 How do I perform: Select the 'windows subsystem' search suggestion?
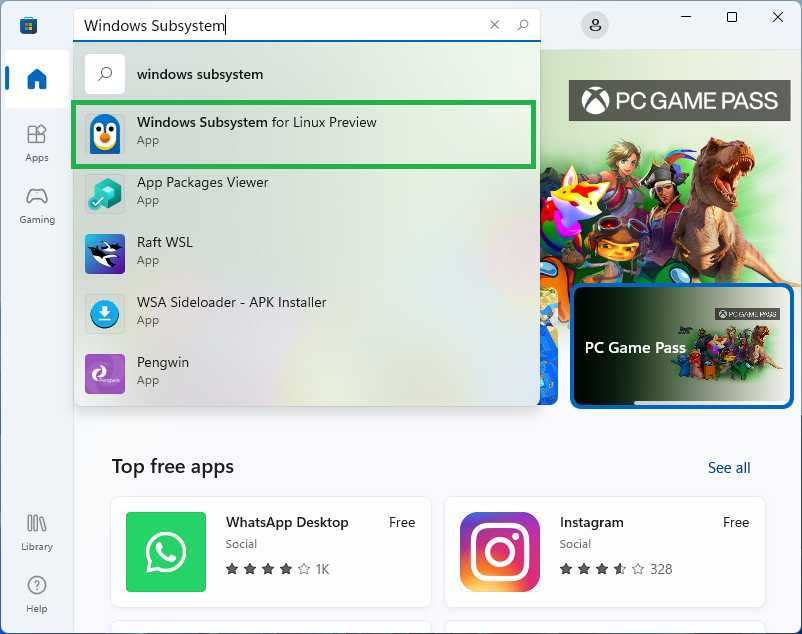(x=306, y=74)
